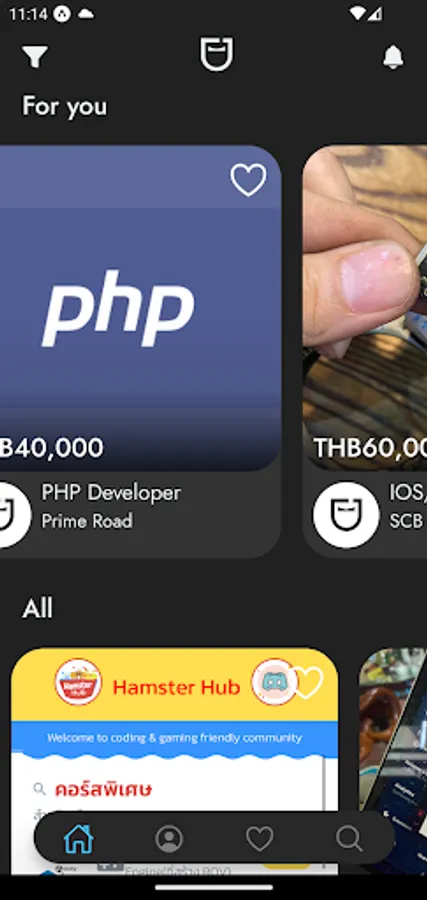Screen dimensions: 427x900
Task: Tap the Hamster Hub logo badge
Action: (78, 682)
